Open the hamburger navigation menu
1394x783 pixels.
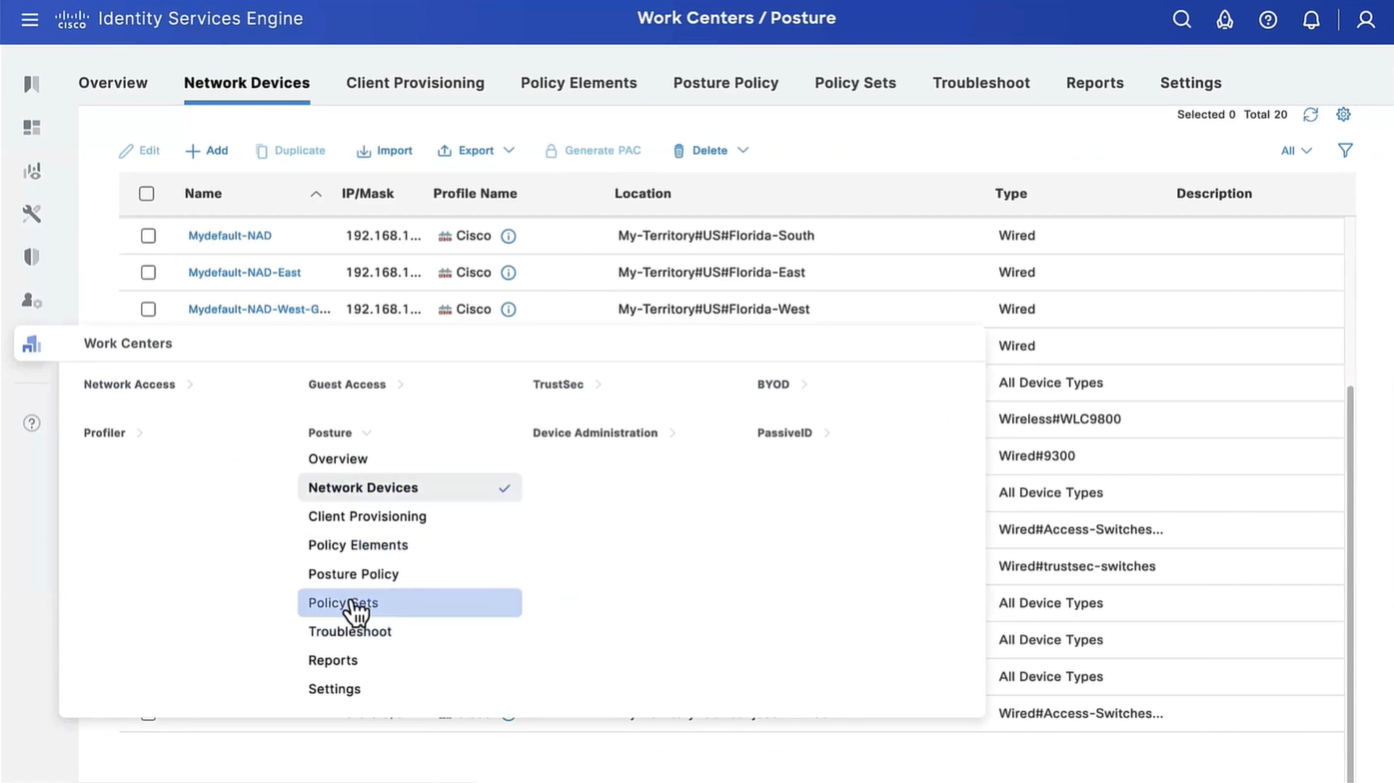(30, 20)
